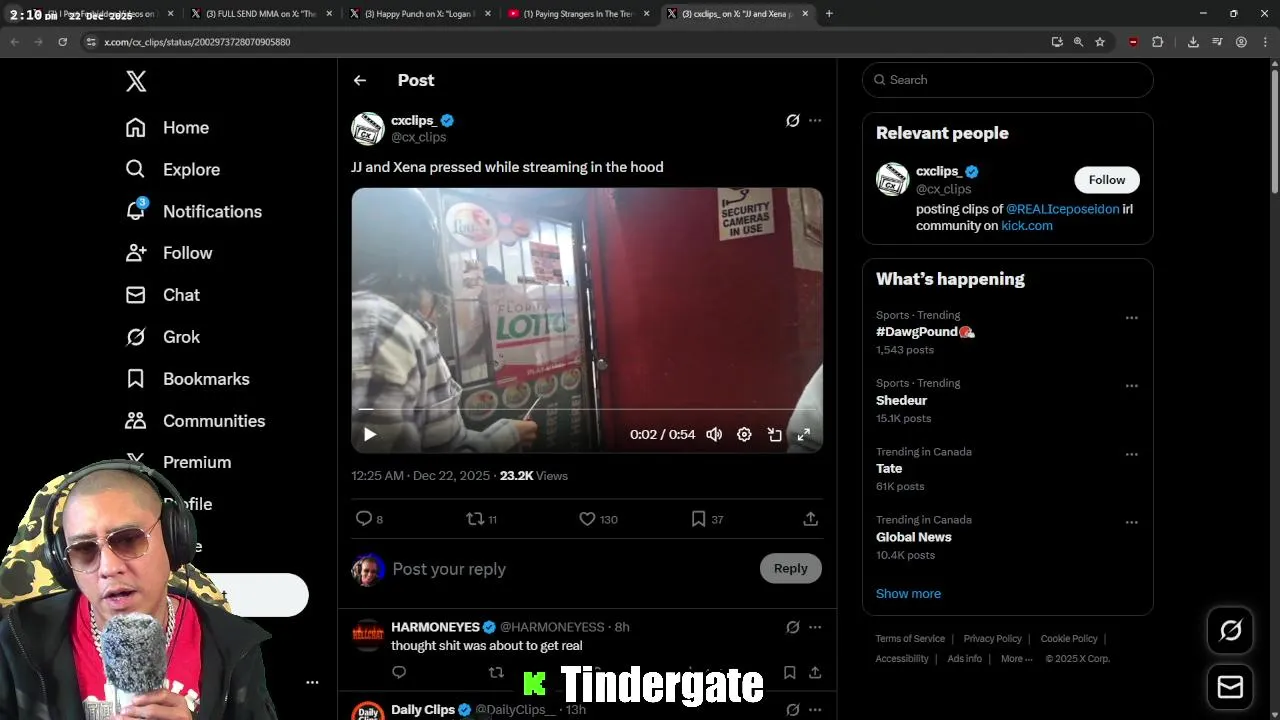This screenshot has height=720, width=1280.
Task: Click Grok icon on HARMONEYES reply
Action: click(792, 627)
